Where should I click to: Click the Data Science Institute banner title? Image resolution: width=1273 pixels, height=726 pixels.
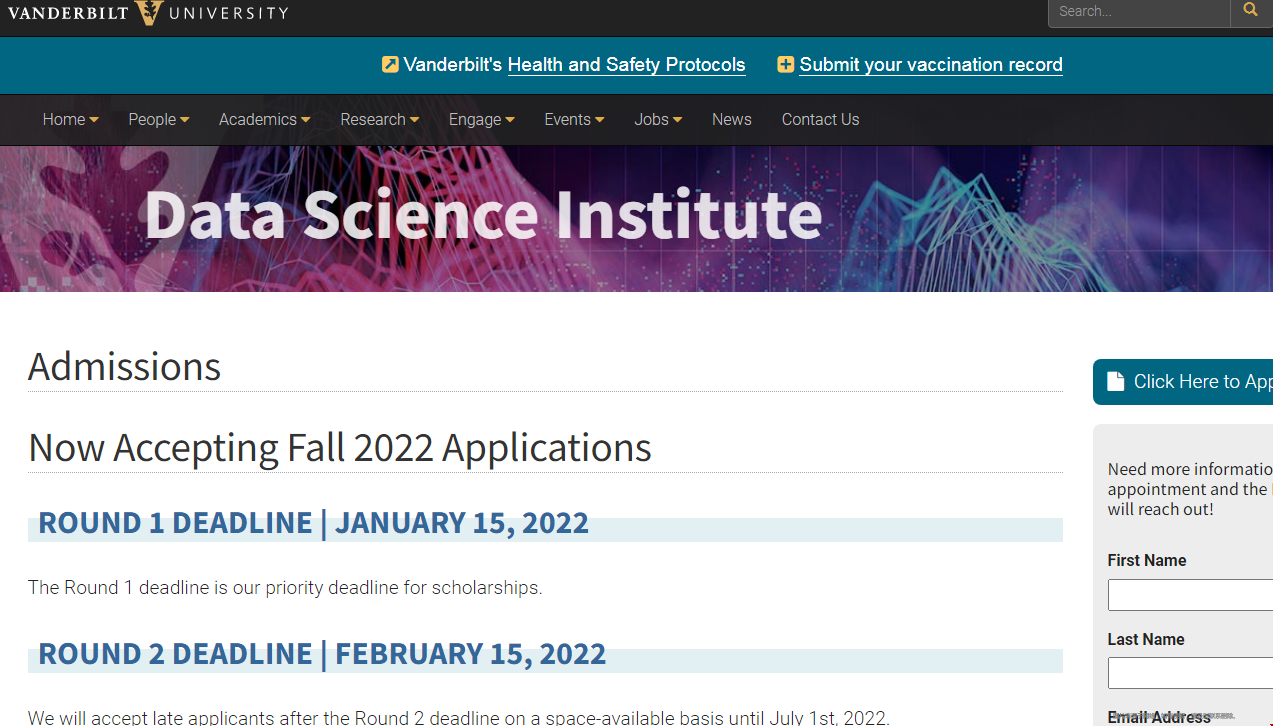(x=483, y=214)
